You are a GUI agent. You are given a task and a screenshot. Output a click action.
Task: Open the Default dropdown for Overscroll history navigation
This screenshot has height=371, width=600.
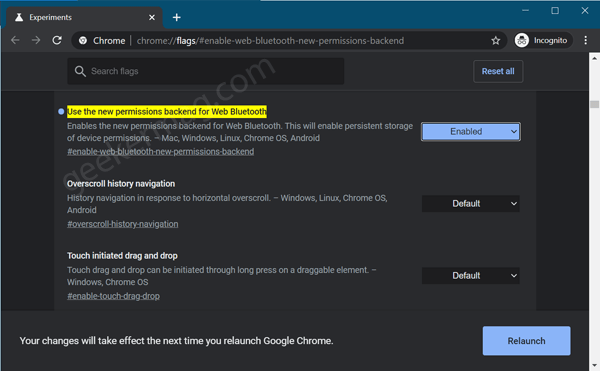point(470,203)
